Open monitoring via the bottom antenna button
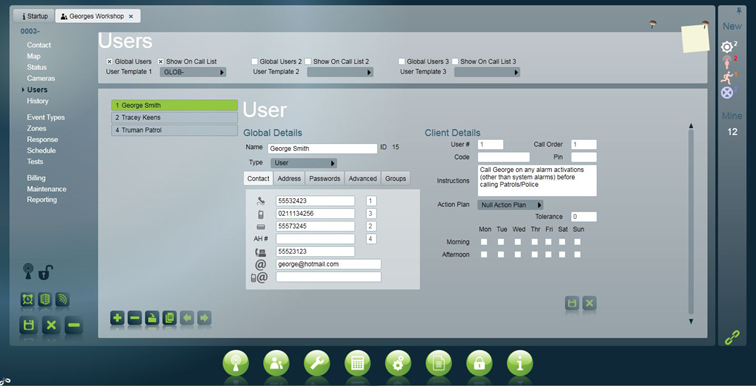 point(236,363)
